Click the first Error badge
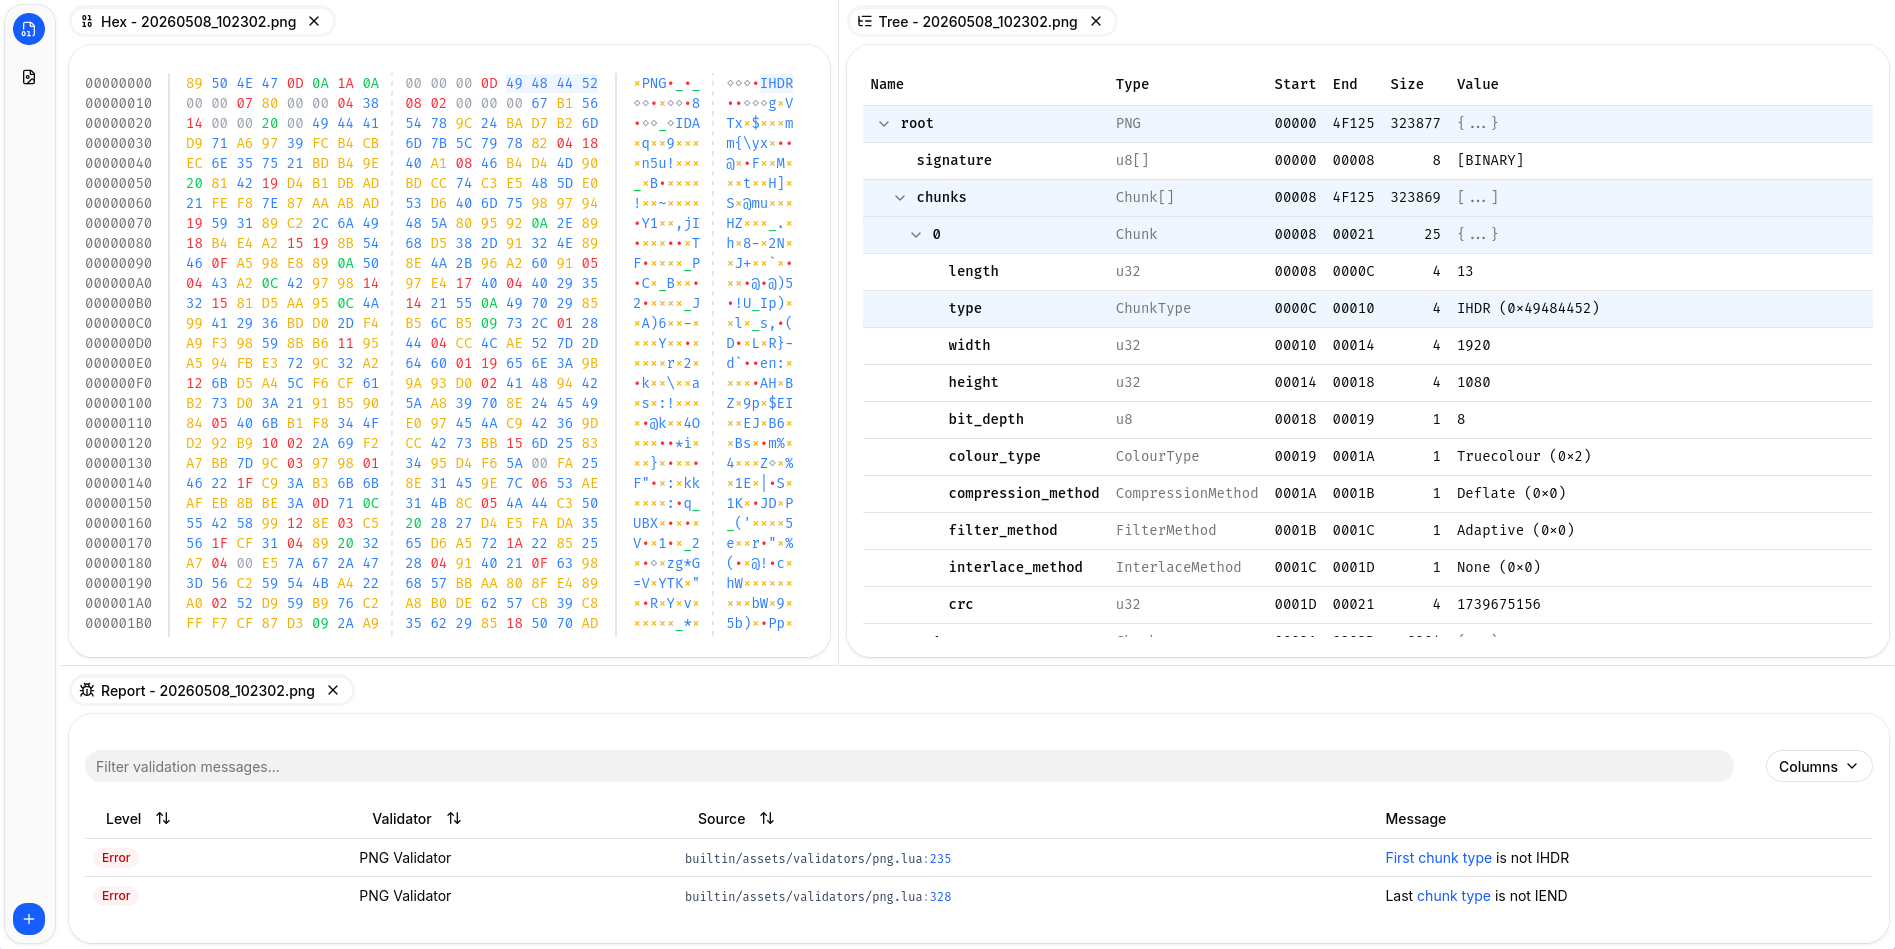 pyautogui.click(x=116, y=858)
